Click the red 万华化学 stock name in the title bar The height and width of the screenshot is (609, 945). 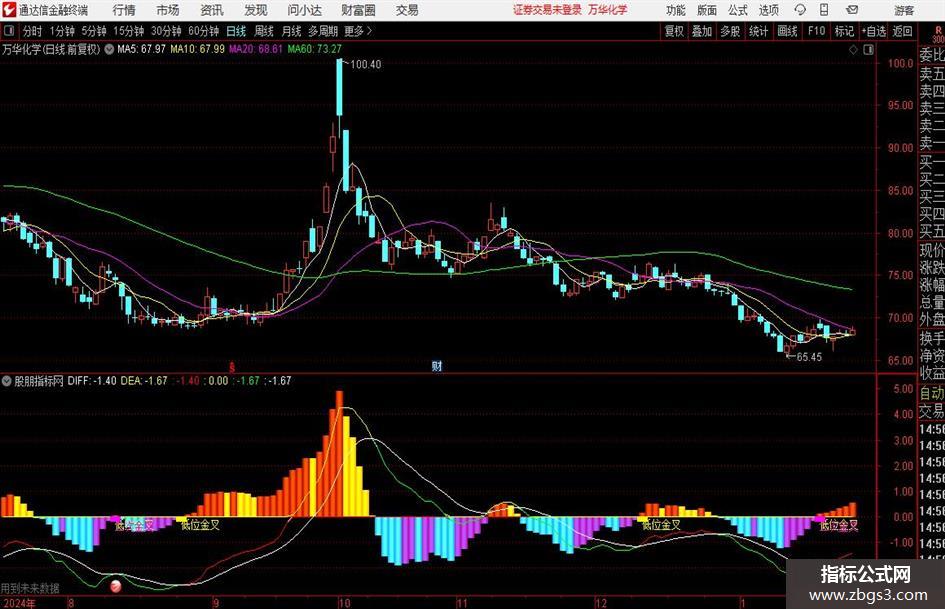point(607,10)
